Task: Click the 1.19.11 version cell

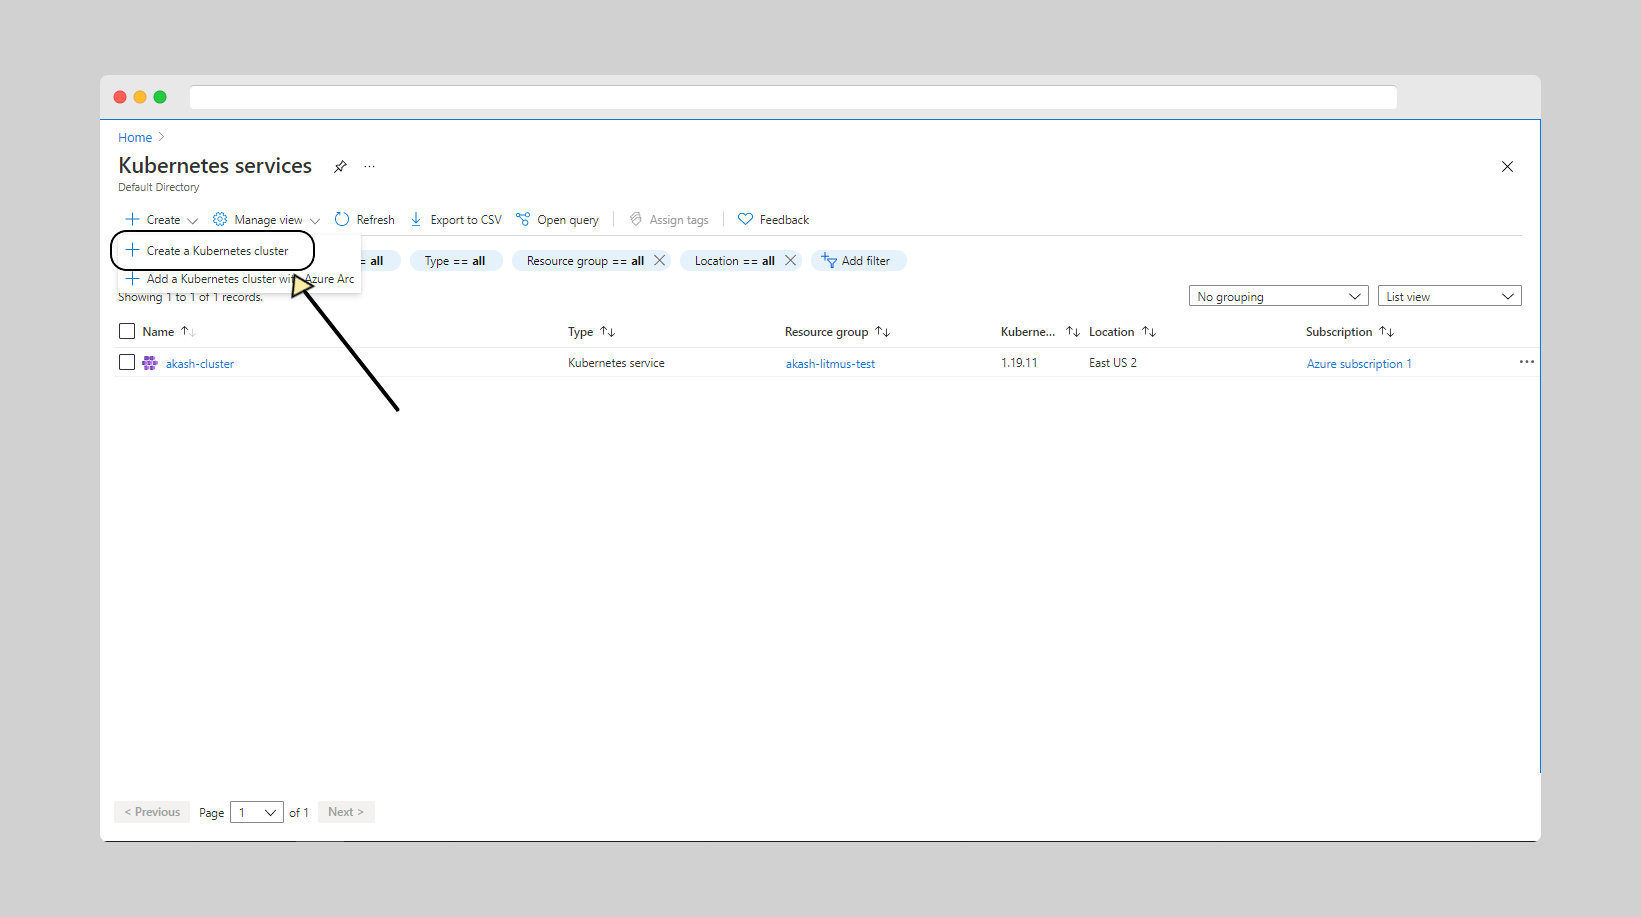Action: (1019, 363)
